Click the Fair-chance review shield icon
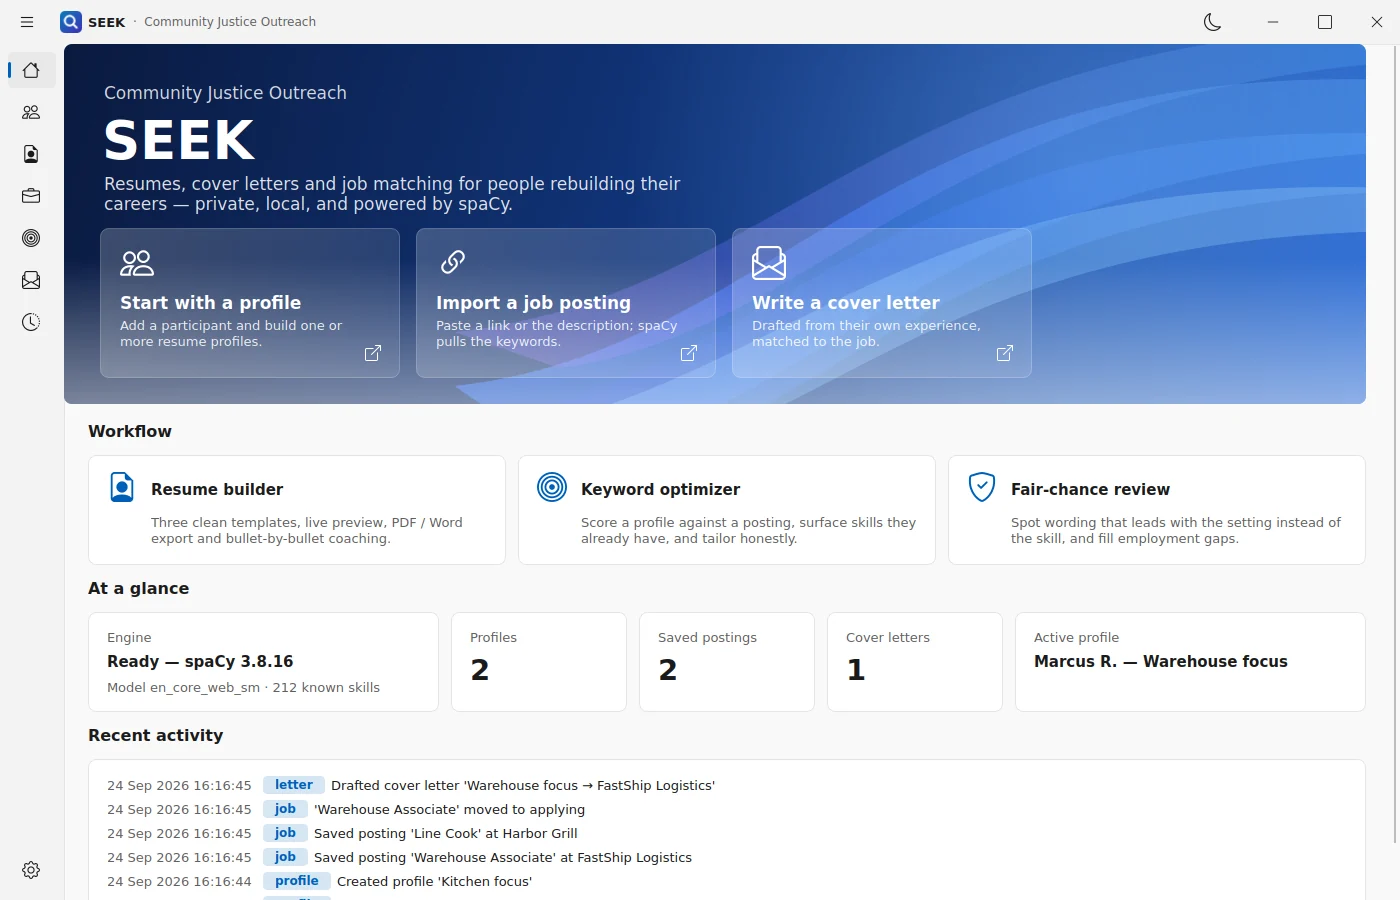This screenshot has width=1400, height=900. pyautogui.click(x=982, y=487)
